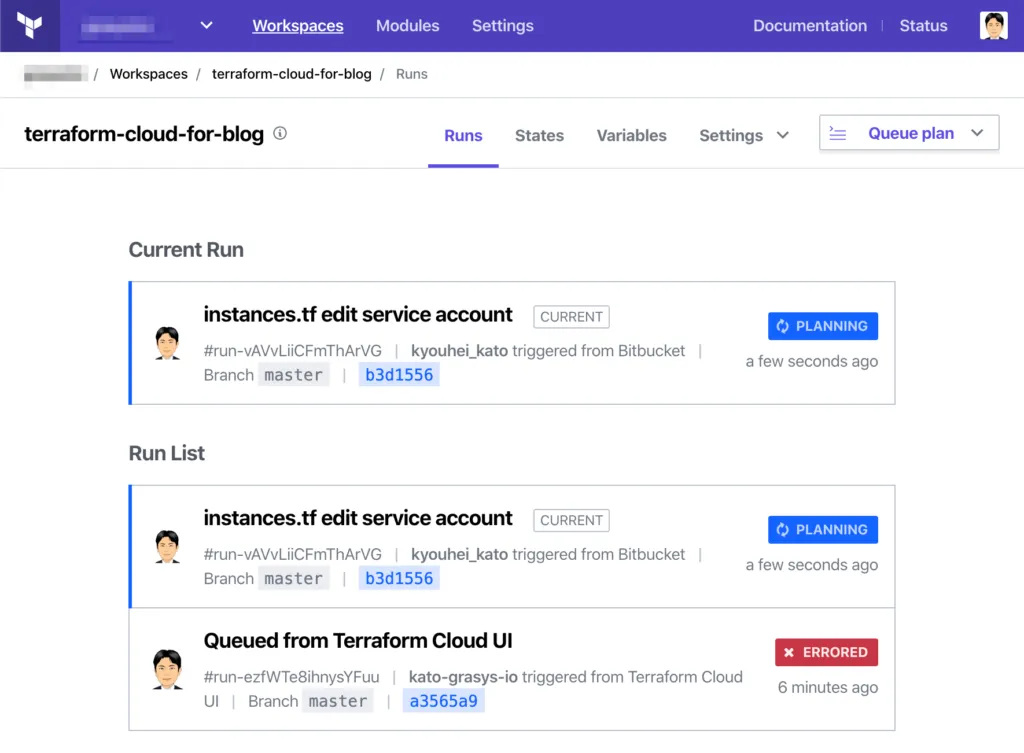Click the info icon beside workspace name
The image size is (1024, 753).
pyautogui.click(x=280, y=133)
